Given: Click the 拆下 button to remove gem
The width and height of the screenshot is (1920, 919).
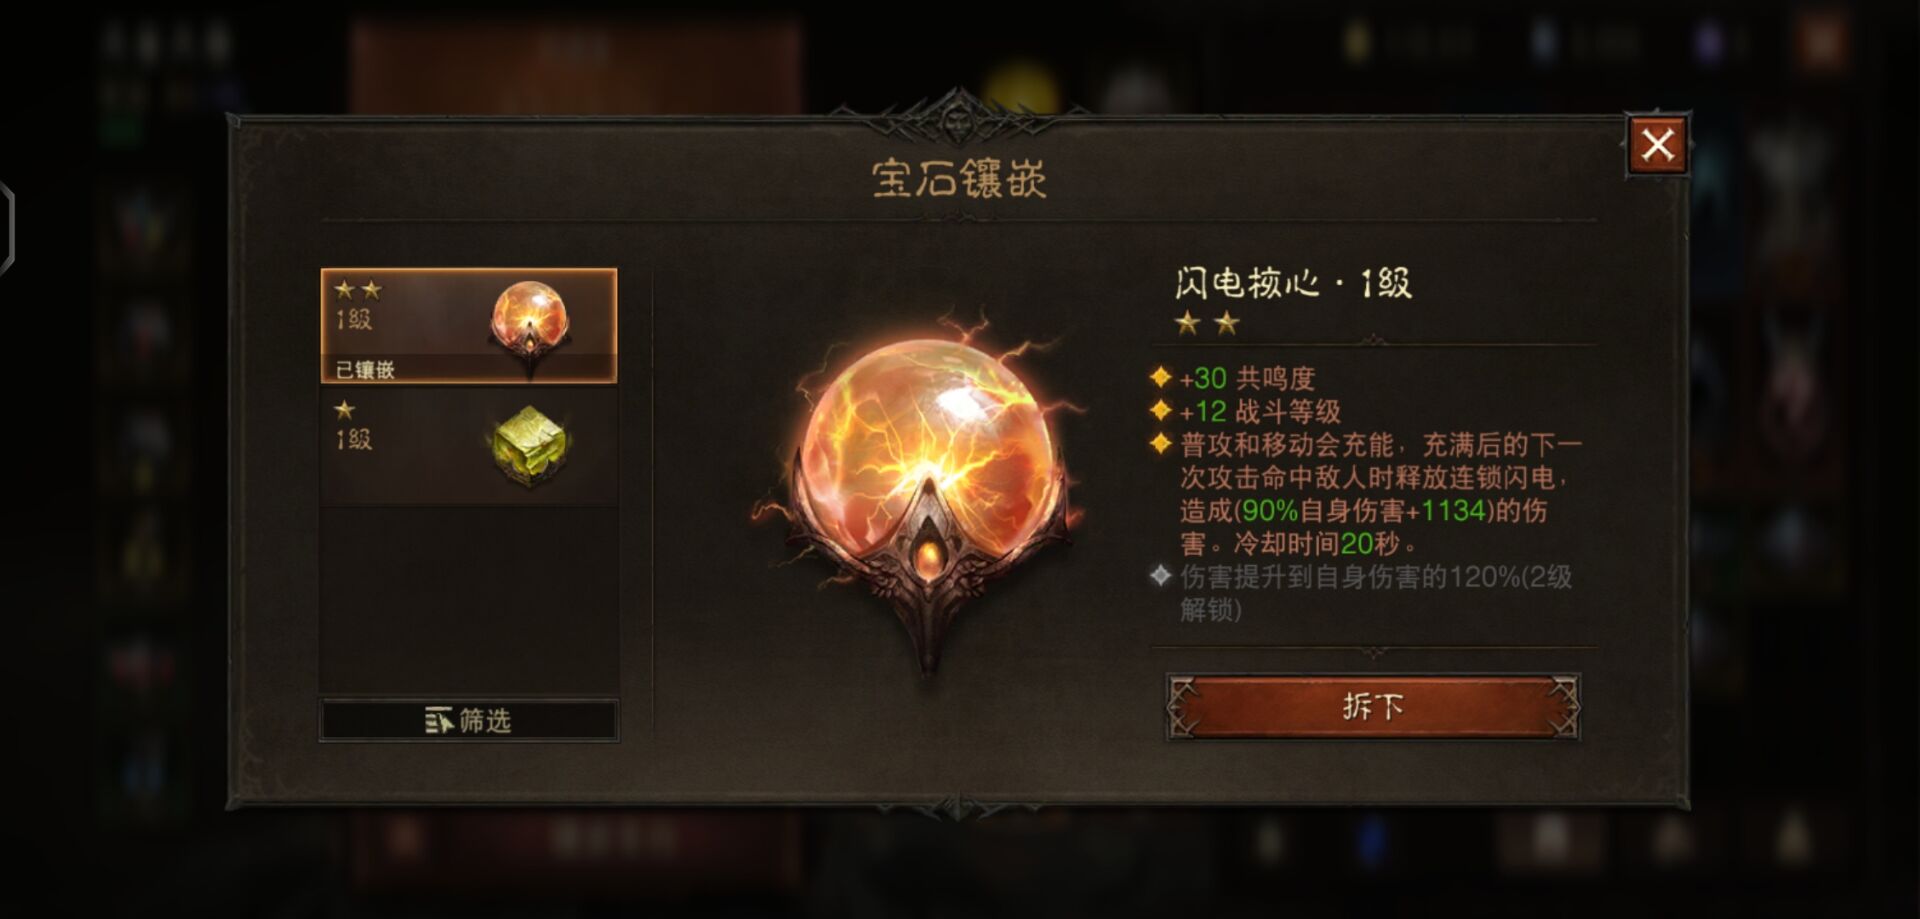Looking at the screenshot, I should 1373,707.
